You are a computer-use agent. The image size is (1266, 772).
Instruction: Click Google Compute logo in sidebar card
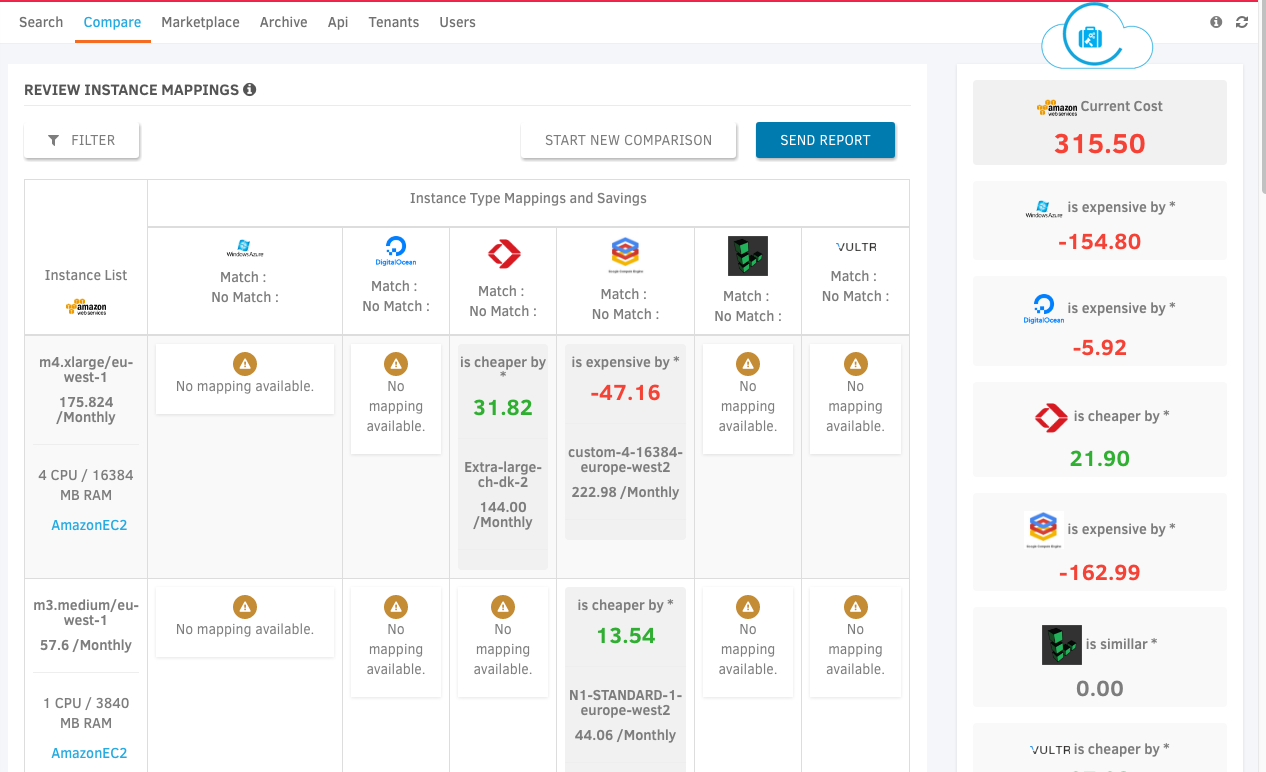point(1043,530)
